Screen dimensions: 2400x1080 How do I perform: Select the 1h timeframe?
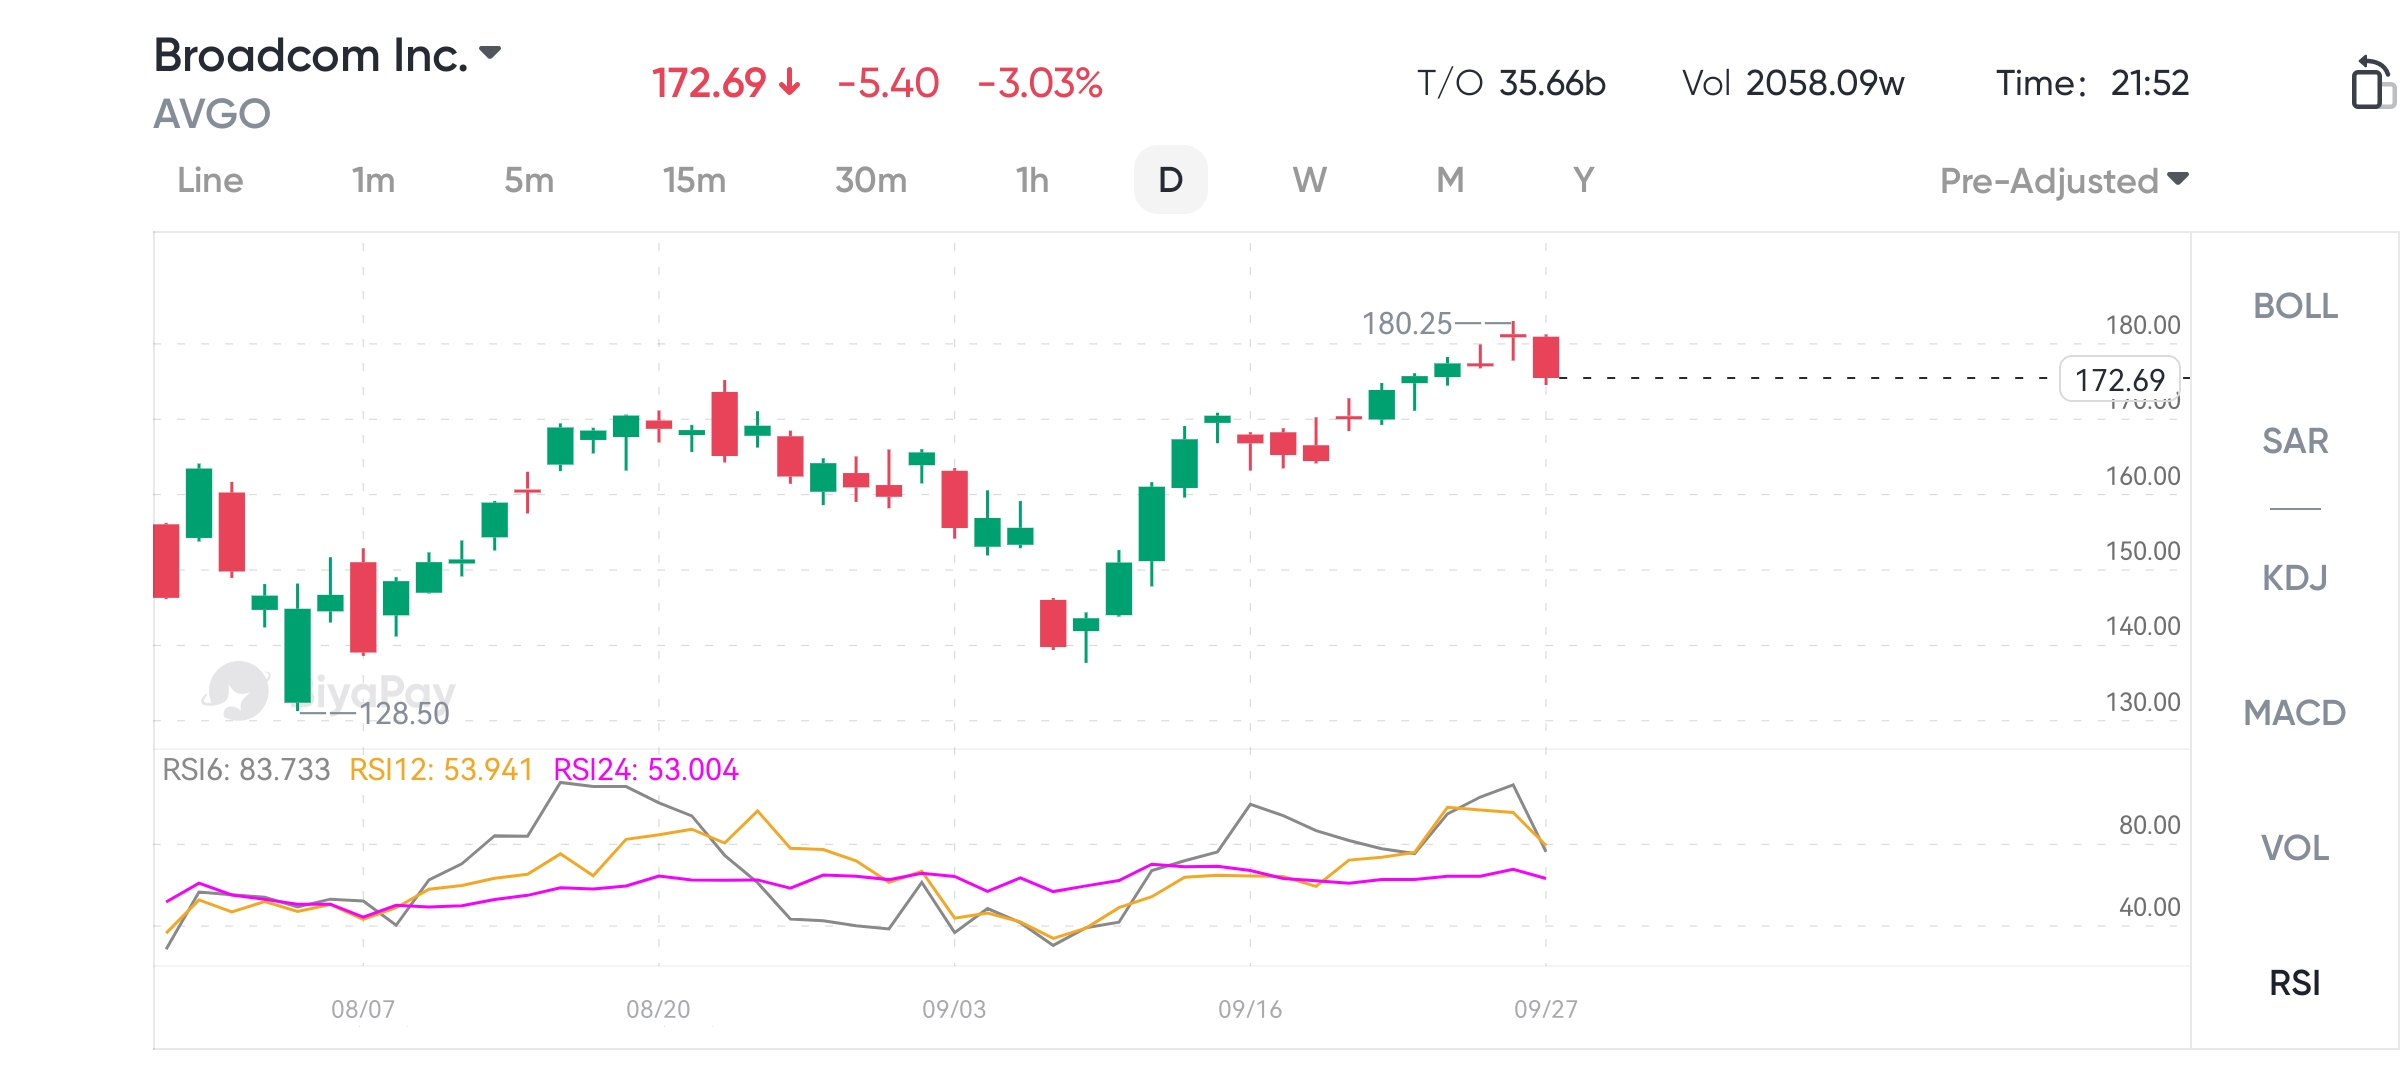(x=1032, y=180)
